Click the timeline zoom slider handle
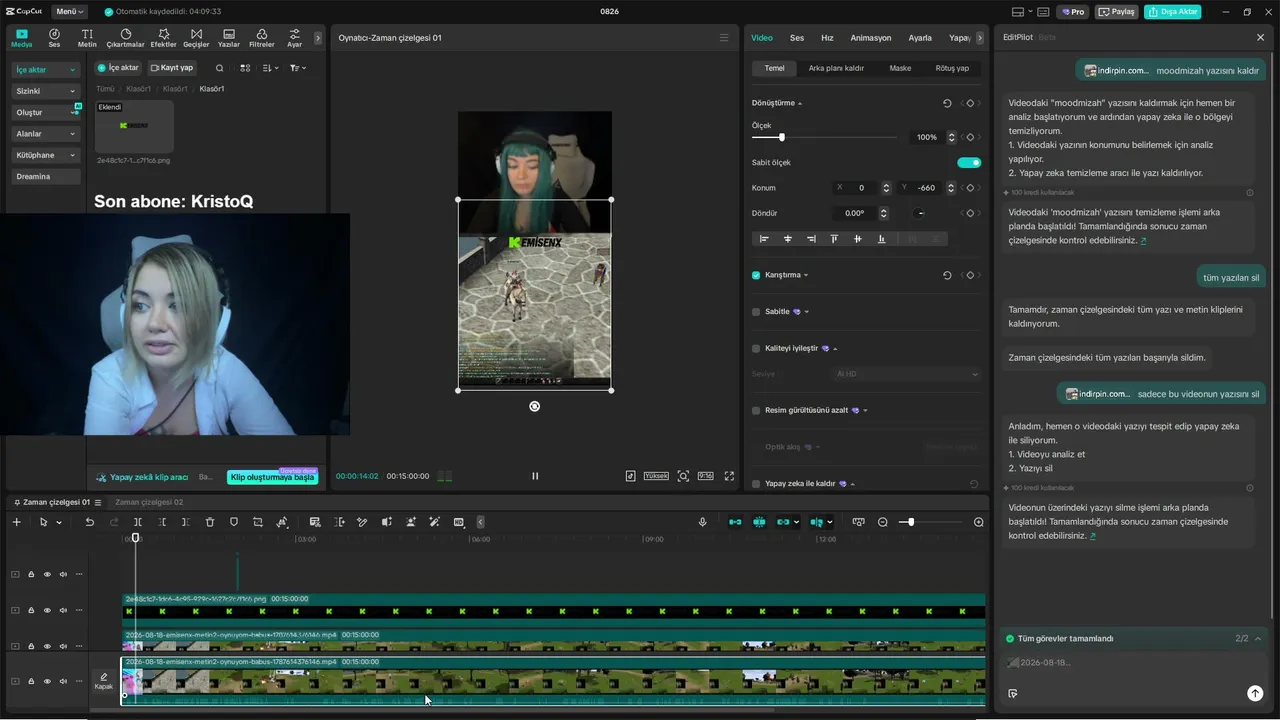Viewport: 1280px width, 720px height. click(909, 522)
